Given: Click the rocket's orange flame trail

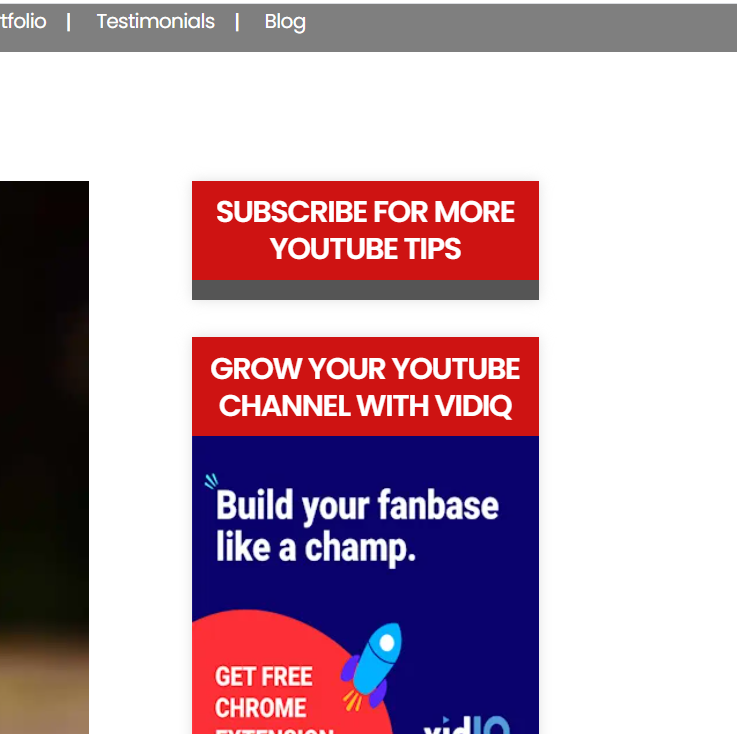Looking at the screenshot, I should [x=353, y=700].
